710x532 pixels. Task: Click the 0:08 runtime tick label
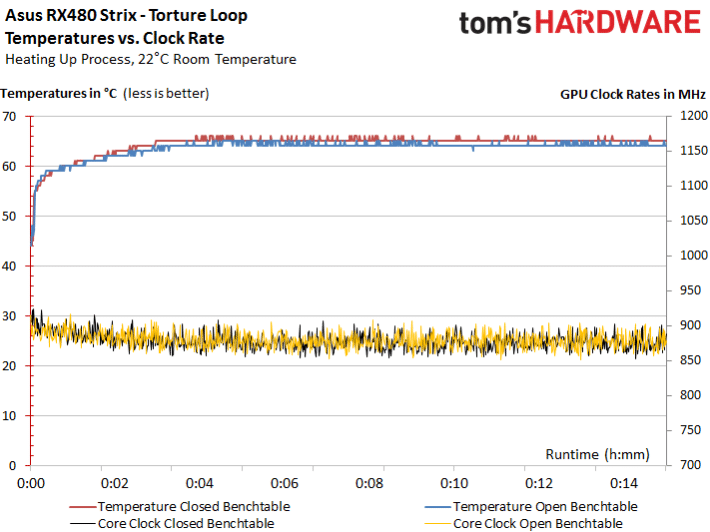tap(369, 484)
